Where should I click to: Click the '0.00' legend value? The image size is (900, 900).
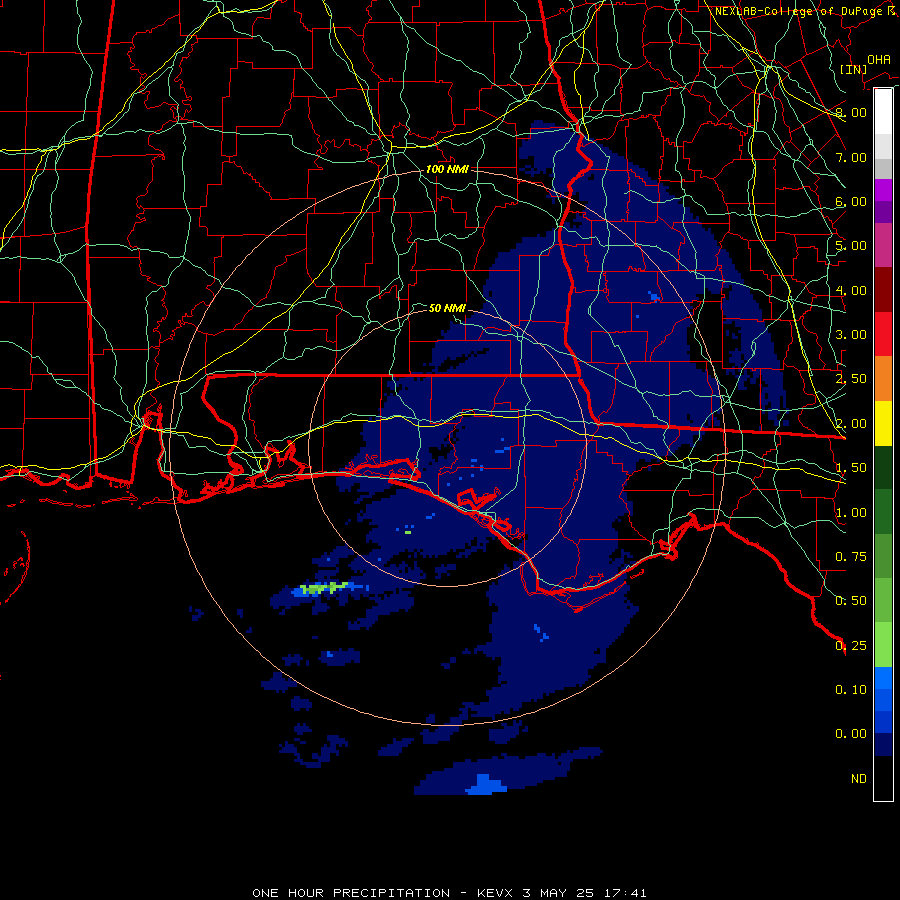pyautogui.click(x=851, y=734)
